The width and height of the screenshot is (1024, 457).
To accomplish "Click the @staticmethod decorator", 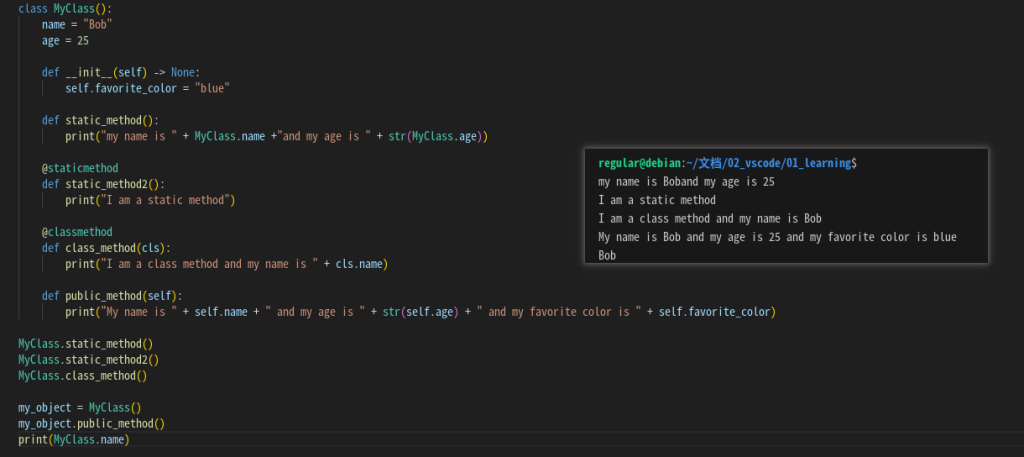I will (80, 168).
